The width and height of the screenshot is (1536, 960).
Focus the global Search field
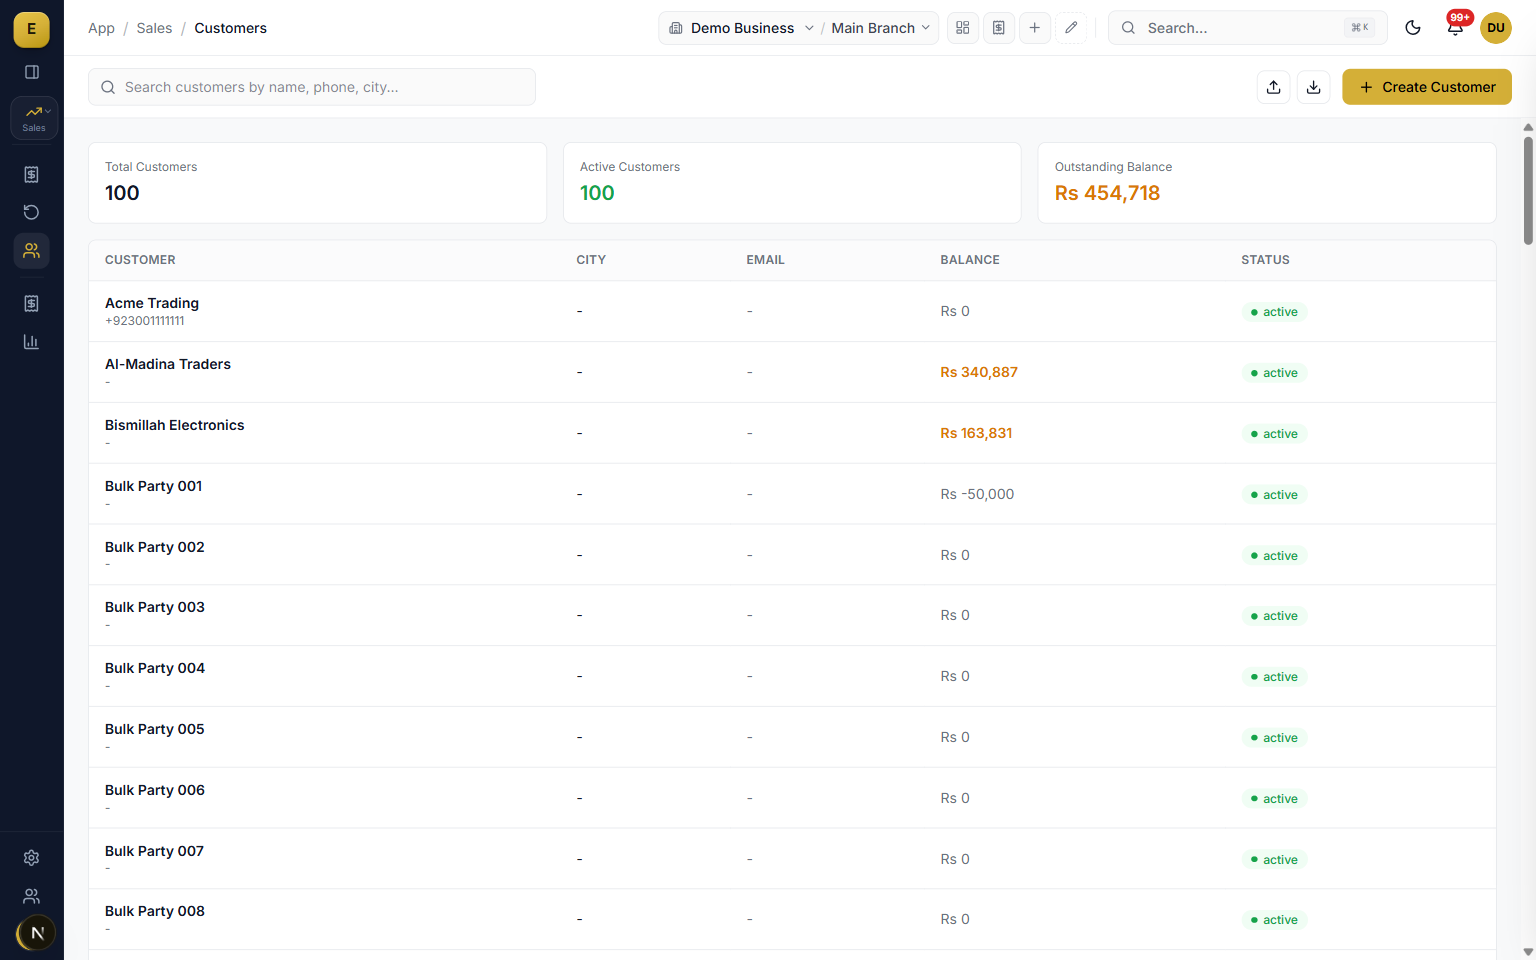[1247, 28]
